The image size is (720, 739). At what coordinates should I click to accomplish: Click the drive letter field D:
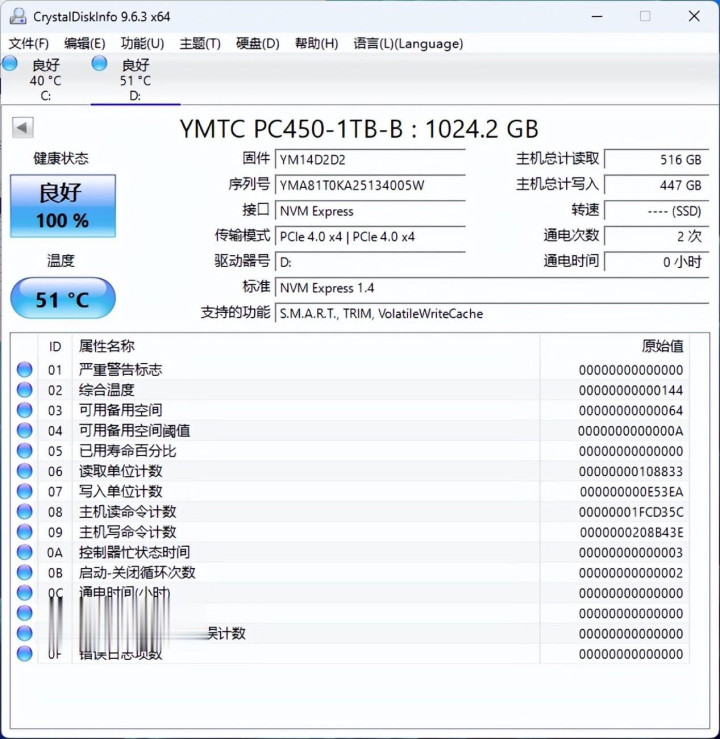pos(370,262)
